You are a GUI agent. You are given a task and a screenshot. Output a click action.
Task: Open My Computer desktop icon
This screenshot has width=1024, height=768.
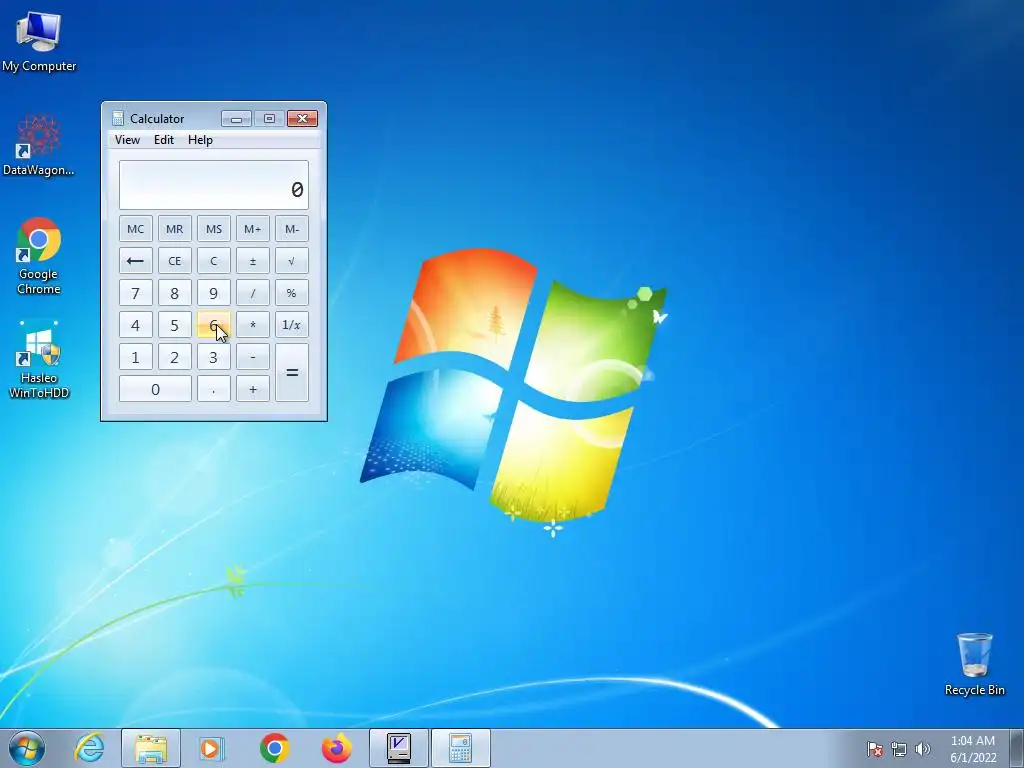39,42
